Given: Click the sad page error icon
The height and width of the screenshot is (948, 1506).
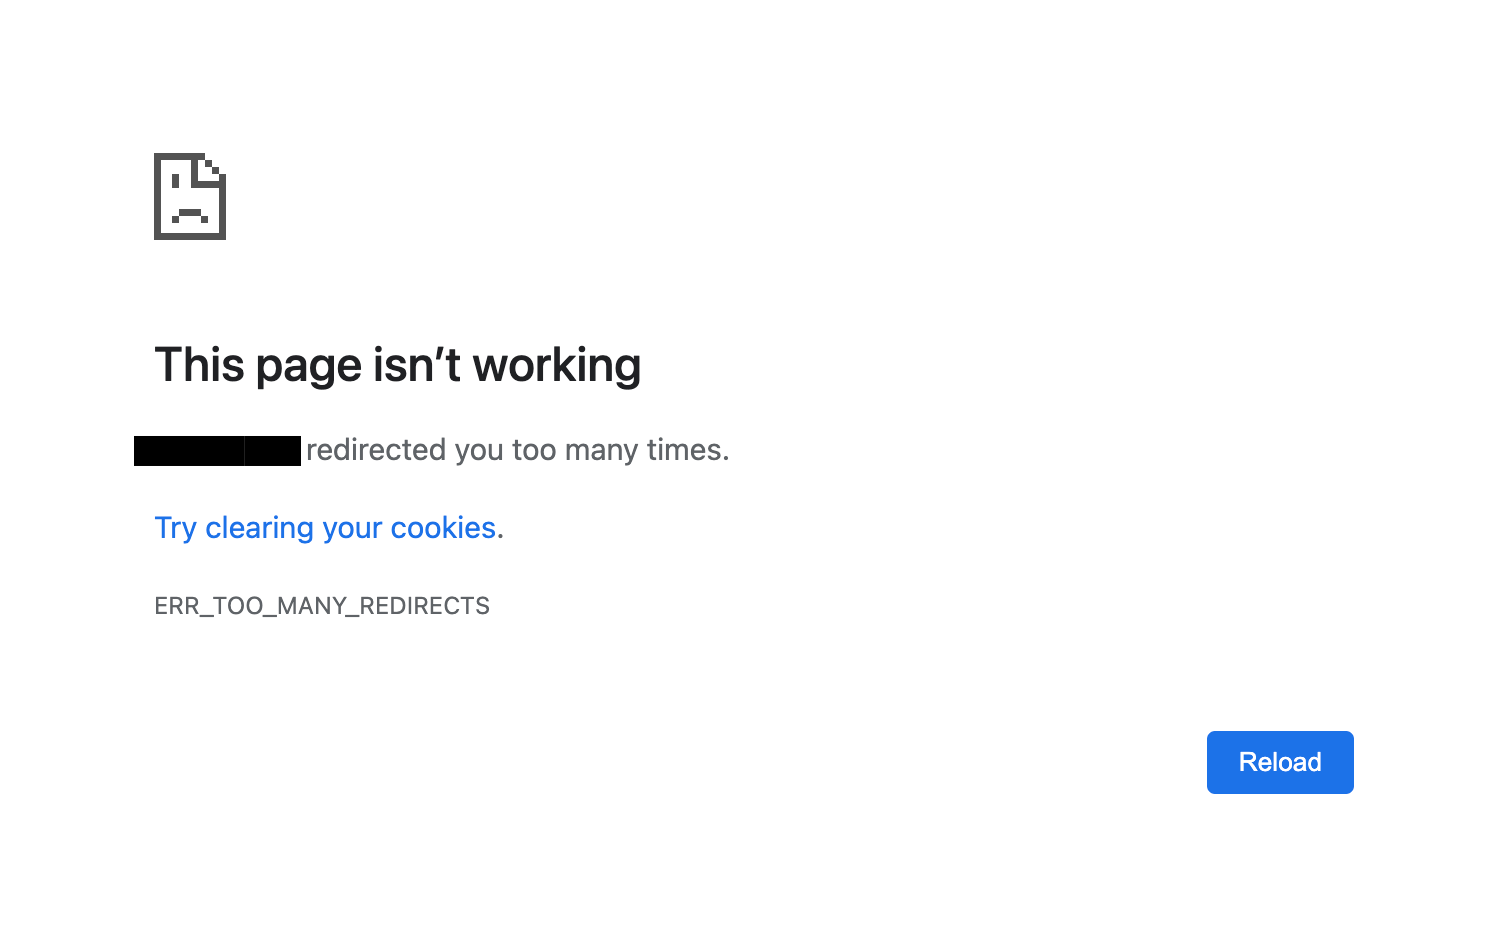Looking at the screenshot, I should click(190, 196).
